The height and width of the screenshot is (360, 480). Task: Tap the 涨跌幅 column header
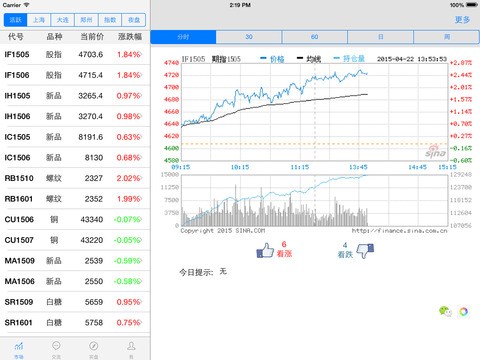click(x=130, y=36)
